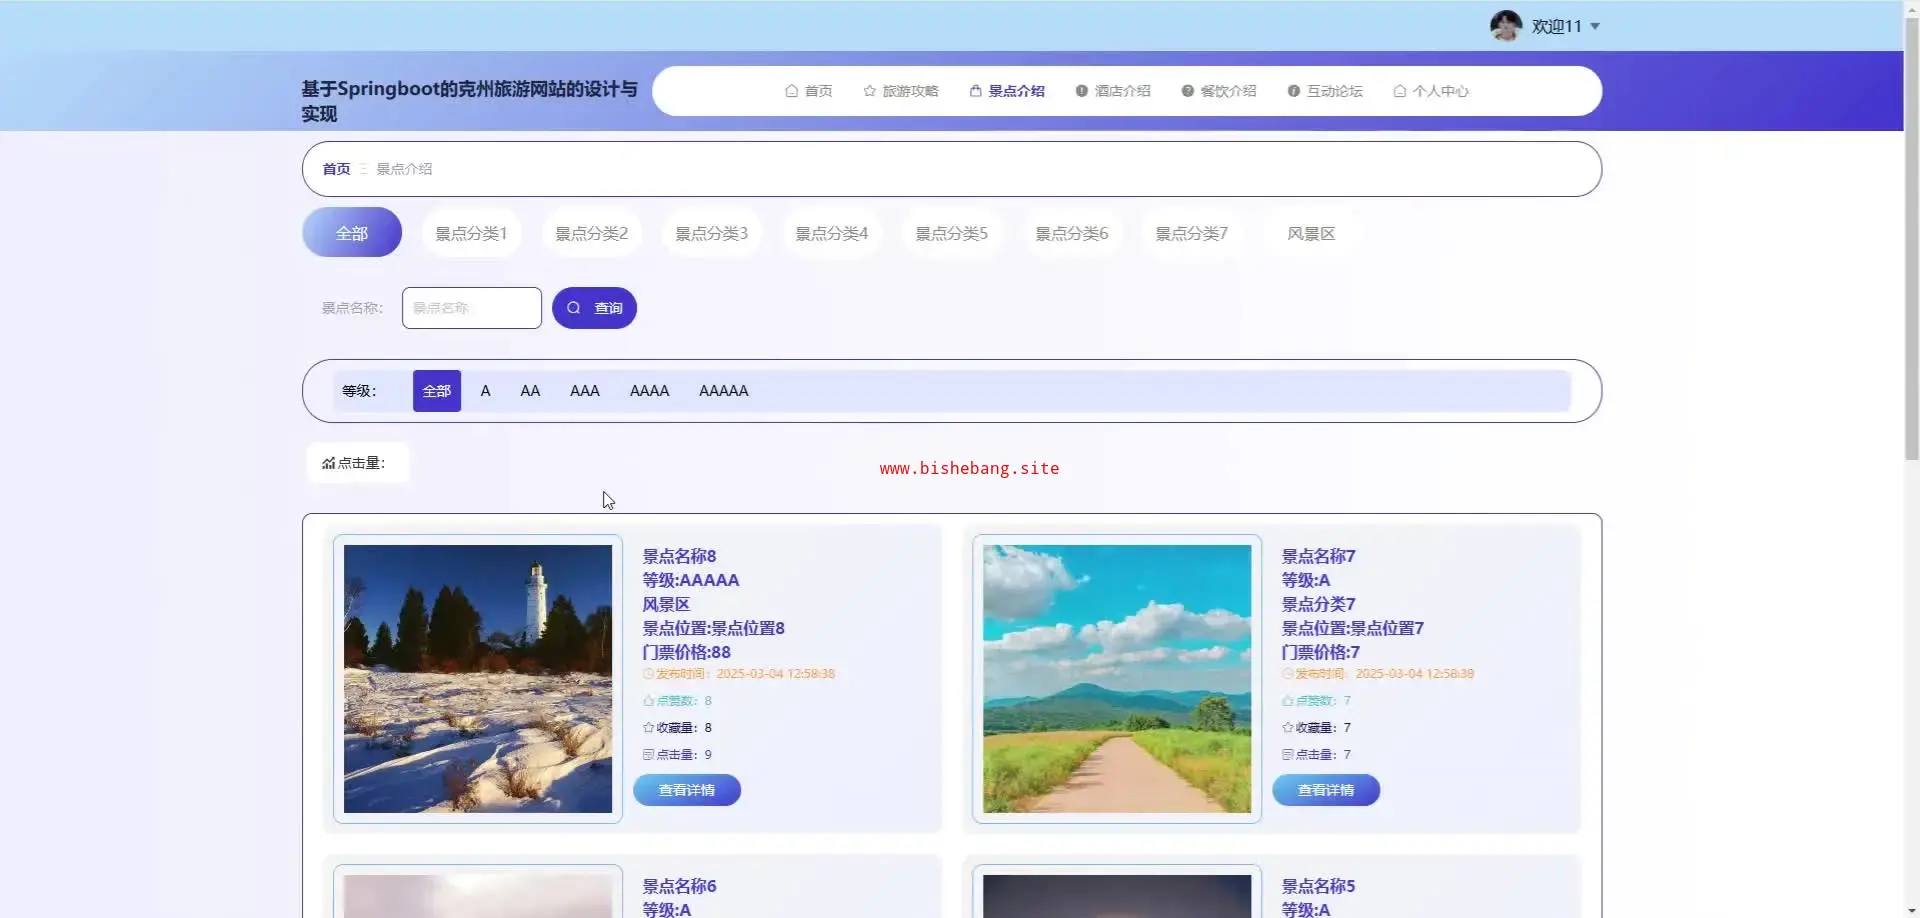1920x918 pixels.
Task: Click the user avatar picture
Action: pyautogui.click(x=1505, y=26)
